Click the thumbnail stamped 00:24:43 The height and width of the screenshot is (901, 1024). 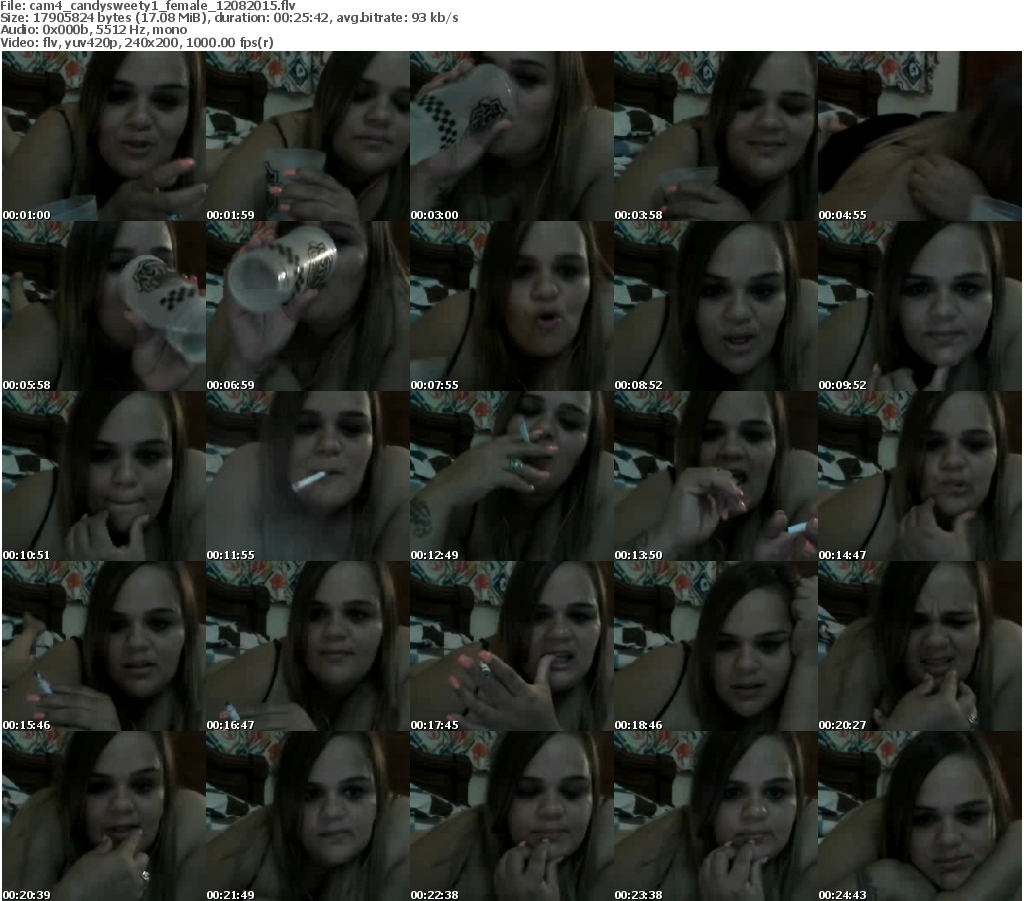click(920, 816)
